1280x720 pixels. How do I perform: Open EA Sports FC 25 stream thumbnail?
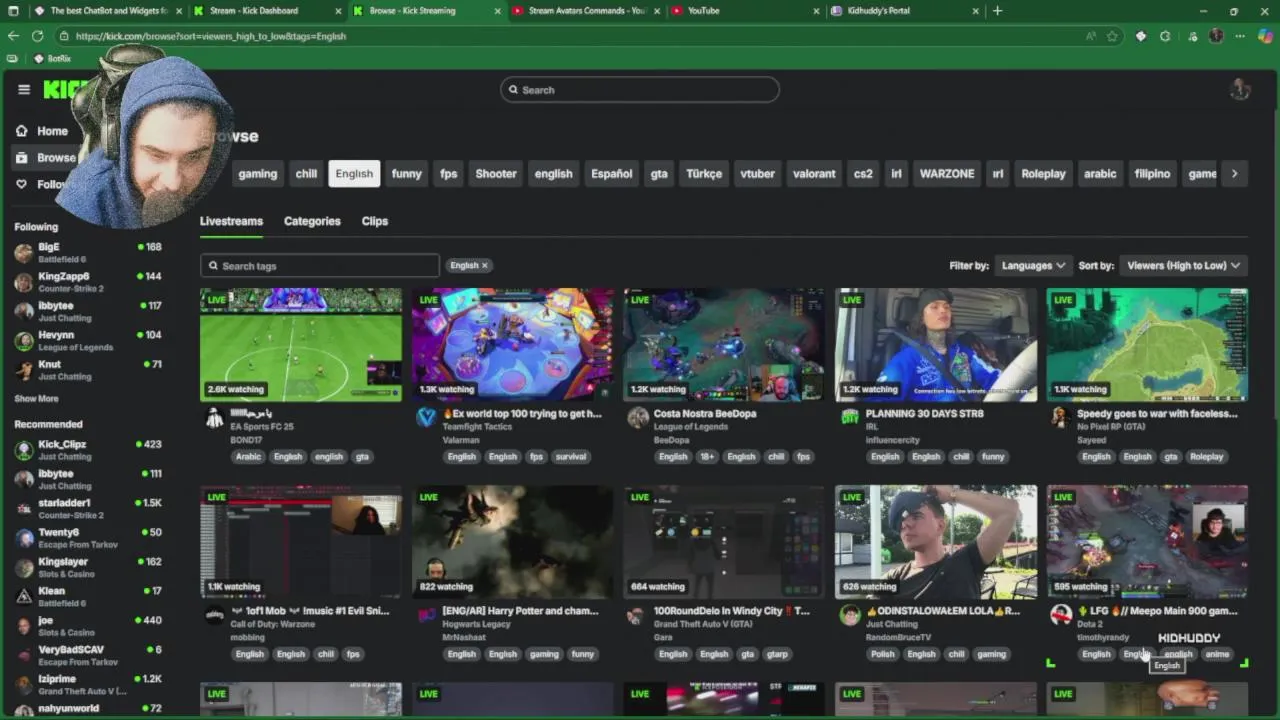tap(301, 345)
